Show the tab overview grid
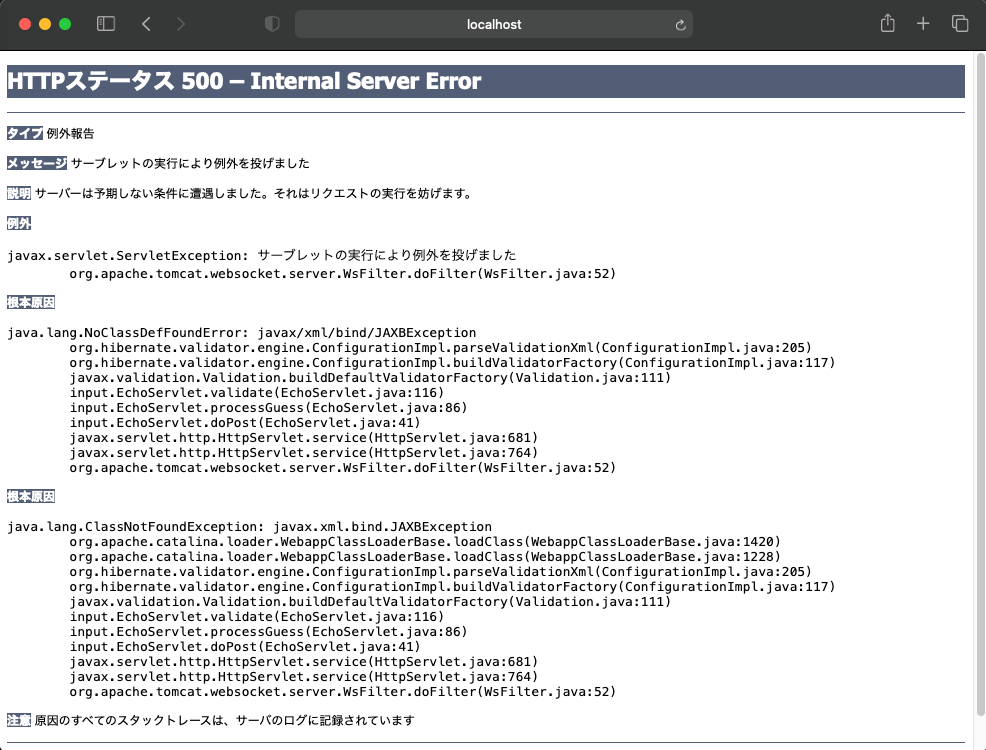This screenshot has height=750, width=986. [x=958, y=22]
